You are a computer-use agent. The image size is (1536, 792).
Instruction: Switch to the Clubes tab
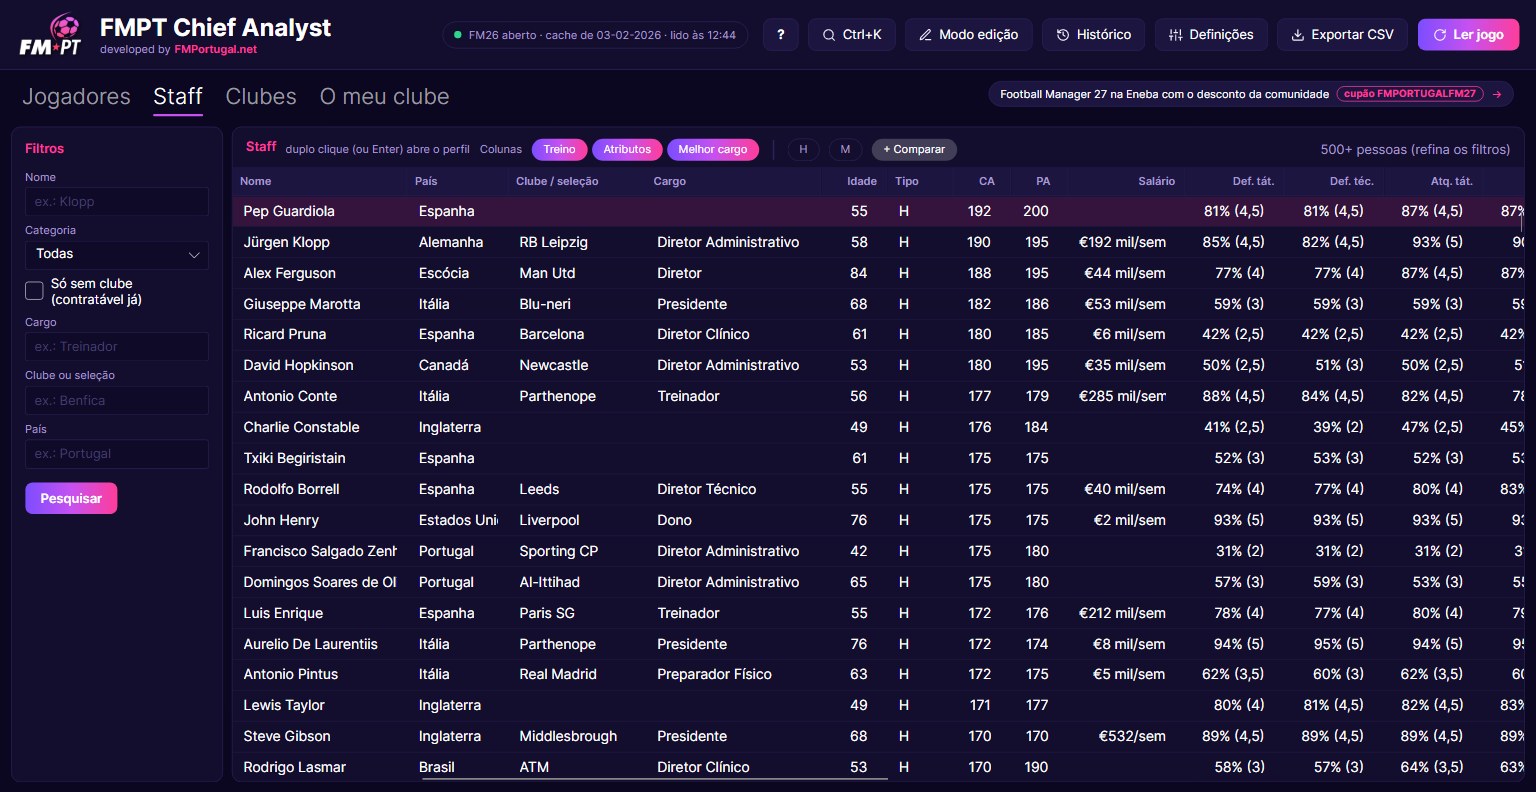pos(261,97)
